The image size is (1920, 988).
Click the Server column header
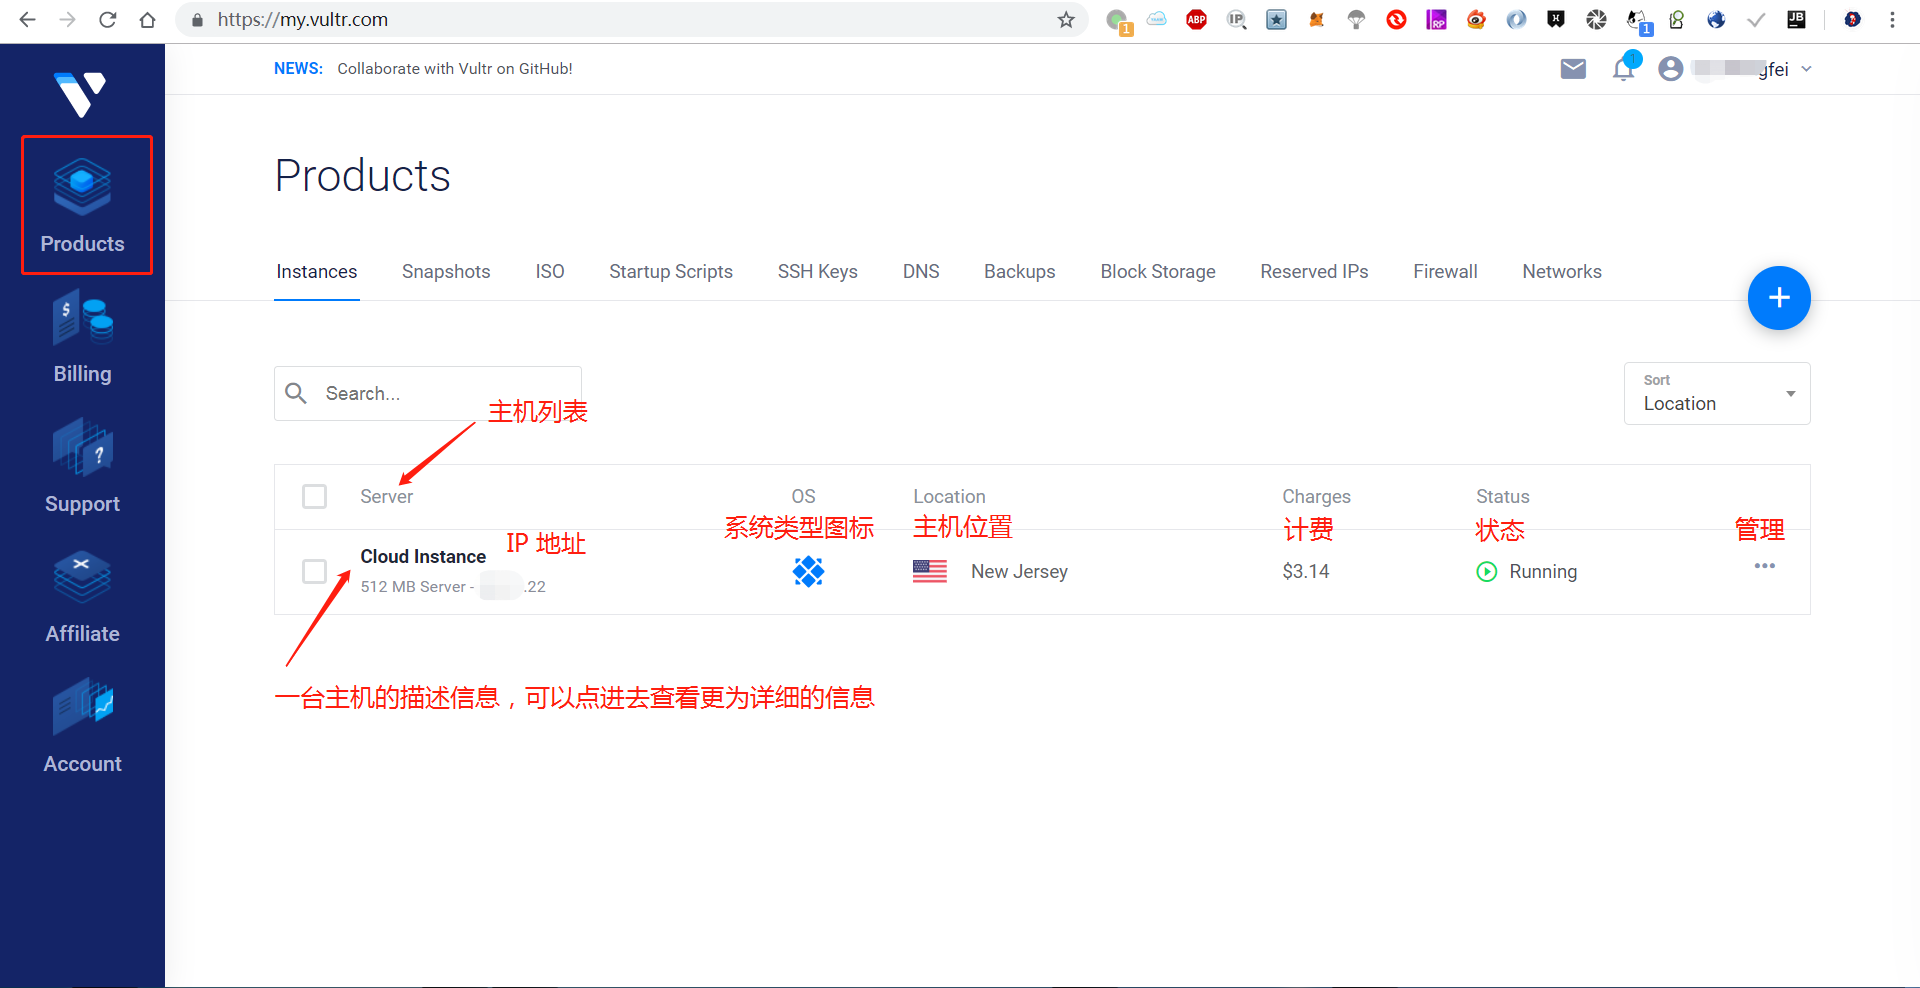[387, 497]
